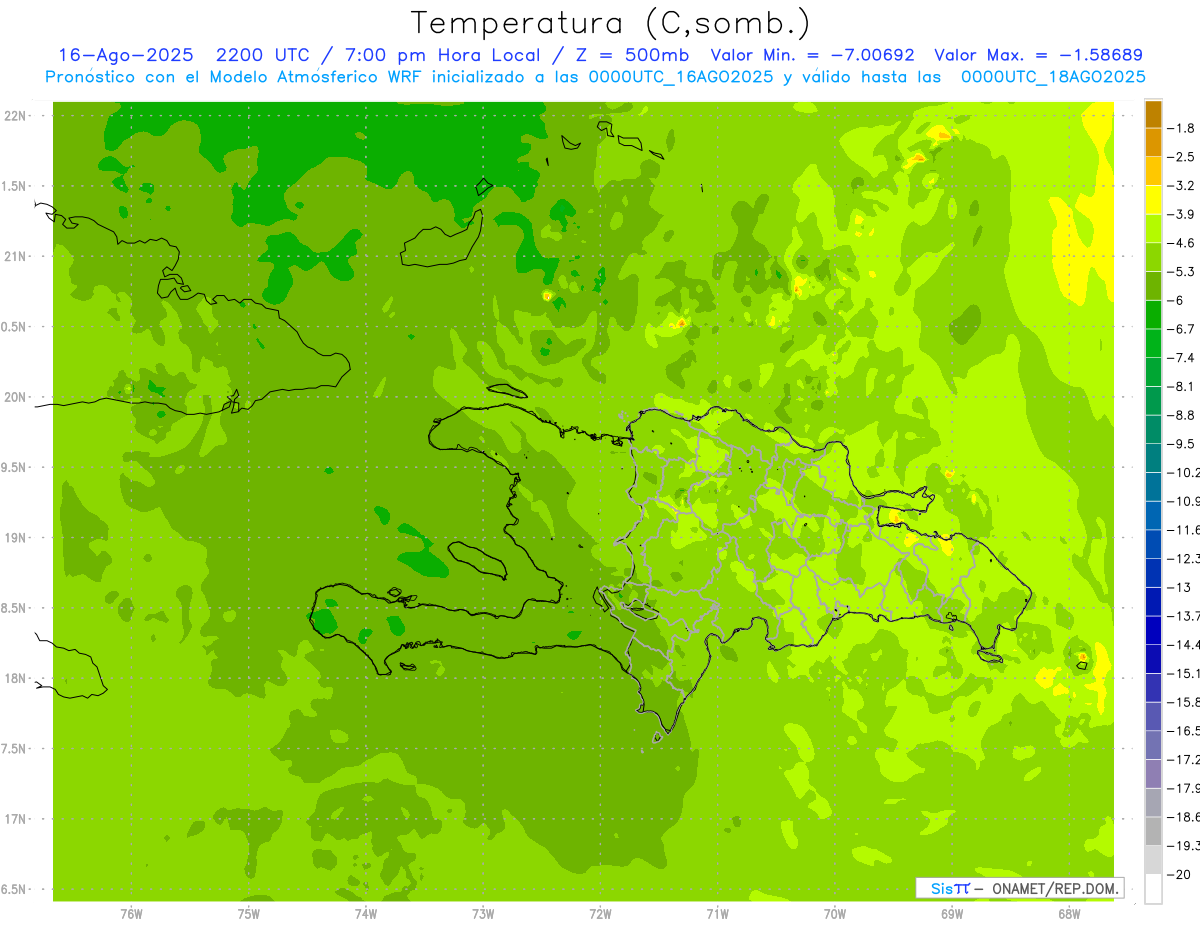Click the '-9.5' colorbar value
Image resolution: width=1200 pixels, height=927 pixels.
pos(1181,444)
